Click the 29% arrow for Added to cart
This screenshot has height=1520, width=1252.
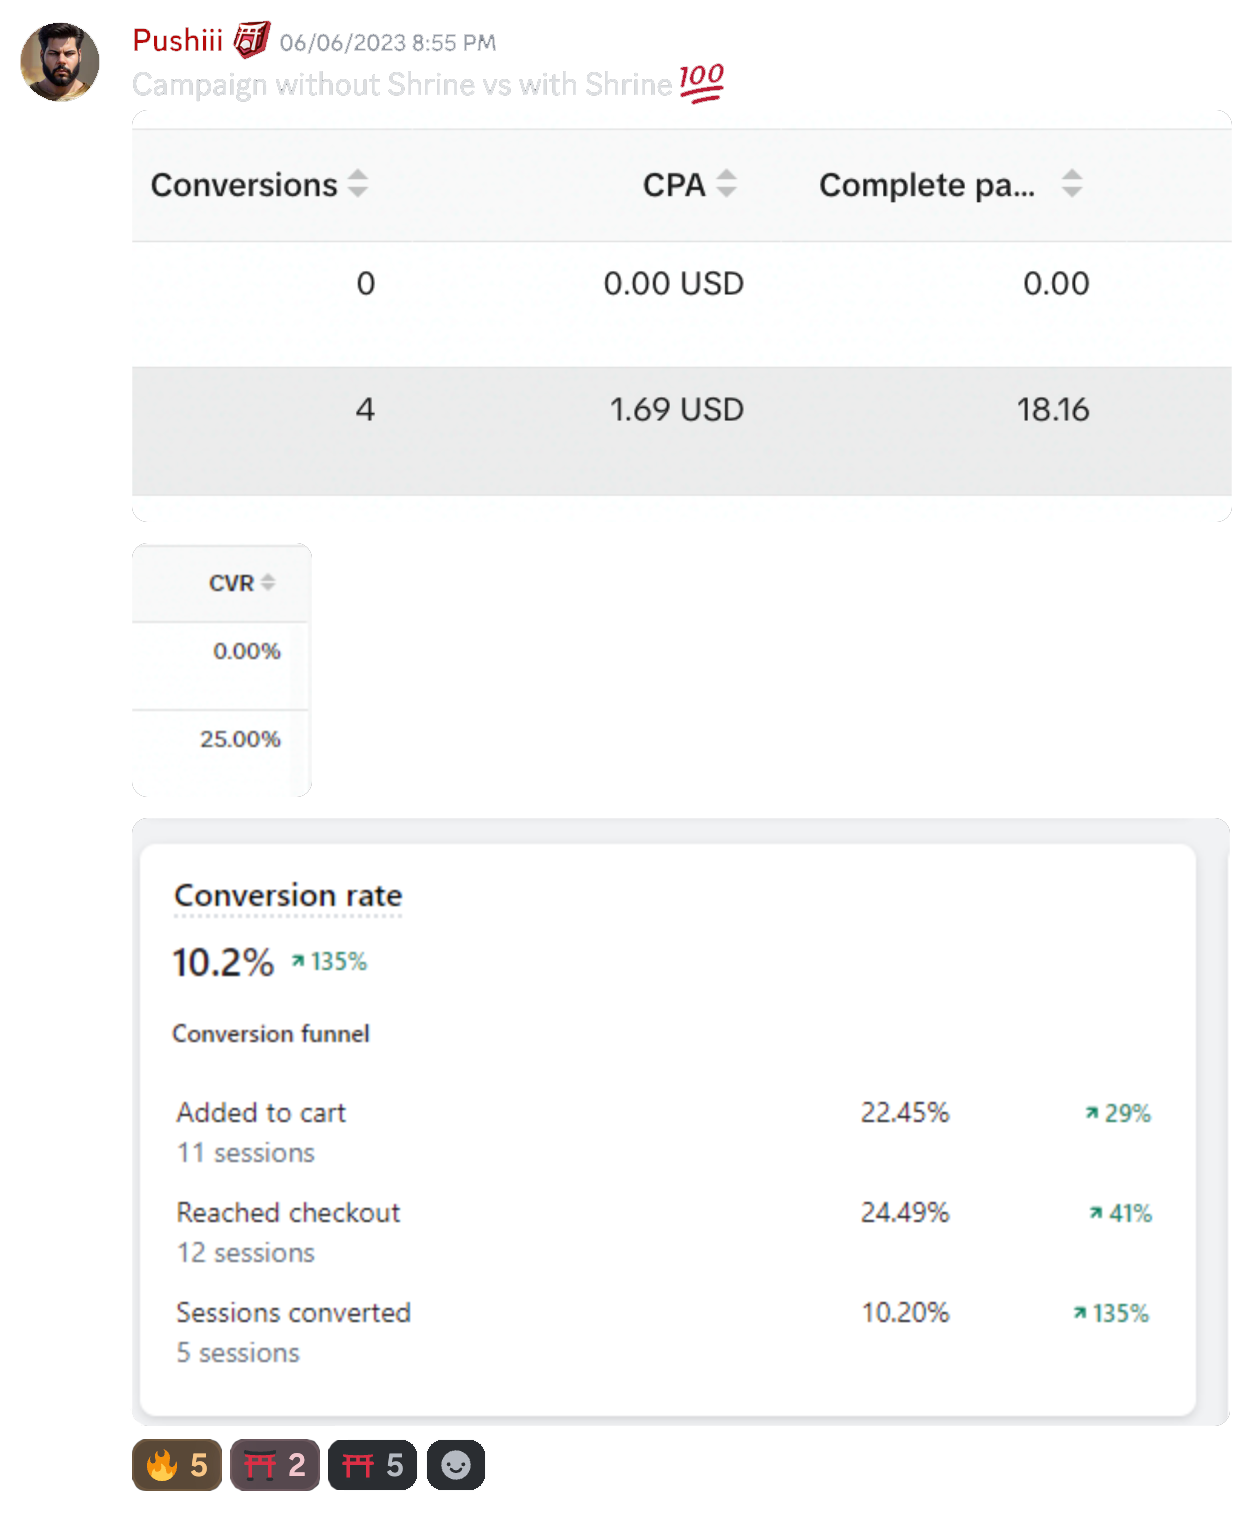click(x=1092, y=1114)
